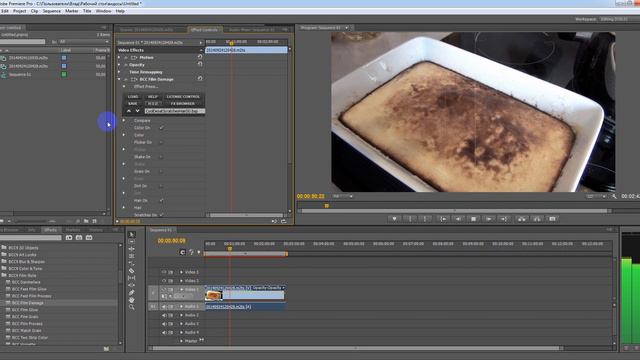Expand the Audio 2 track
Viewport: 640px width, 360px height.
(181, 315)
